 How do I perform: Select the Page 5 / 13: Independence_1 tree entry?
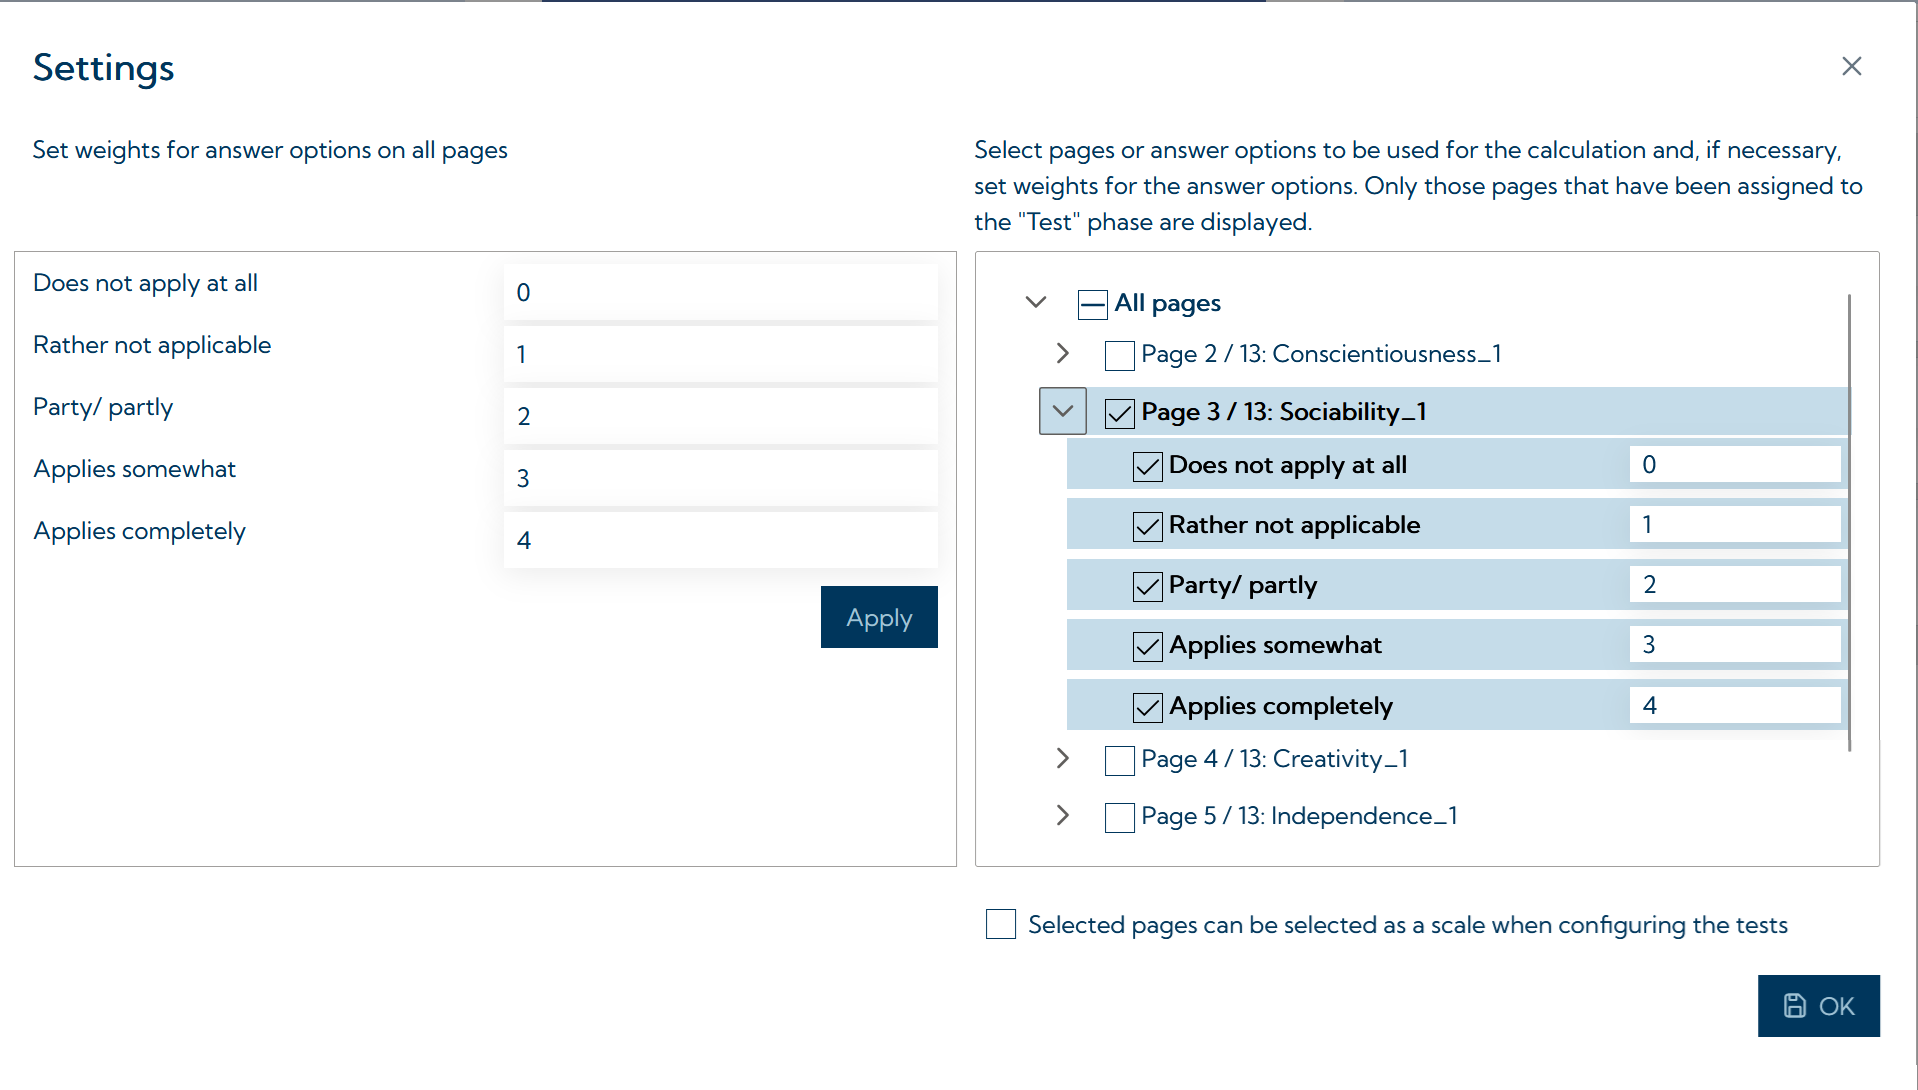(x=1299, y=816)
